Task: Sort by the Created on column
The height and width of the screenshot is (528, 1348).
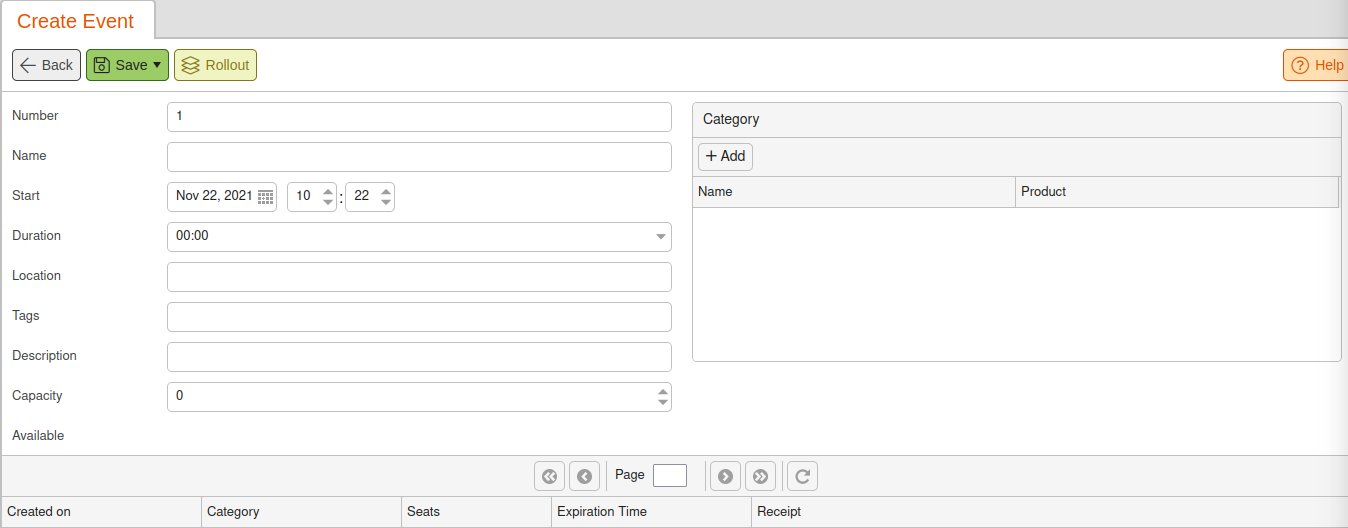Action: [101, 512]
